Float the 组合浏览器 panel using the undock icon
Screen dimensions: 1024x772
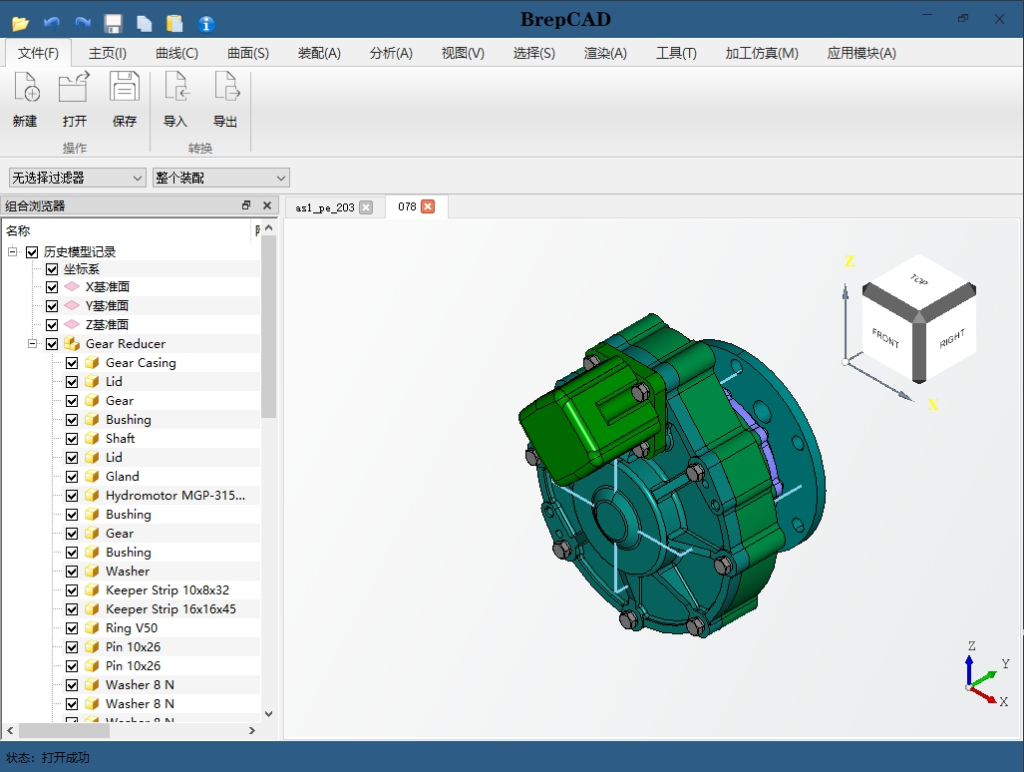pos(246,205)
